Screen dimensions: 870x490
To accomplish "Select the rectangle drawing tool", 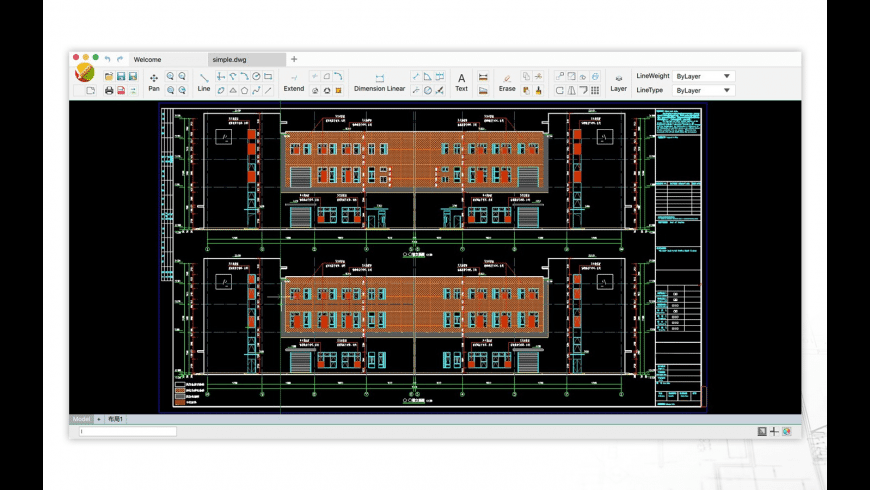I will pyautogui.click(x=269, y=76).
